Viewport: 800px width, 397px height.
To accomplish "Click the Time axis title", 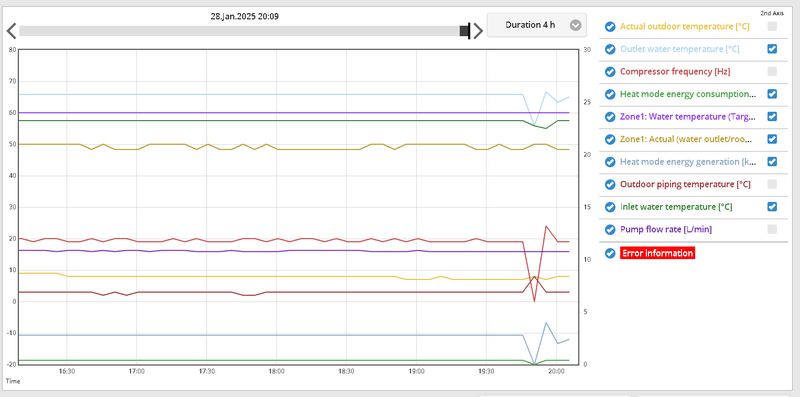I will pos(12,381).
